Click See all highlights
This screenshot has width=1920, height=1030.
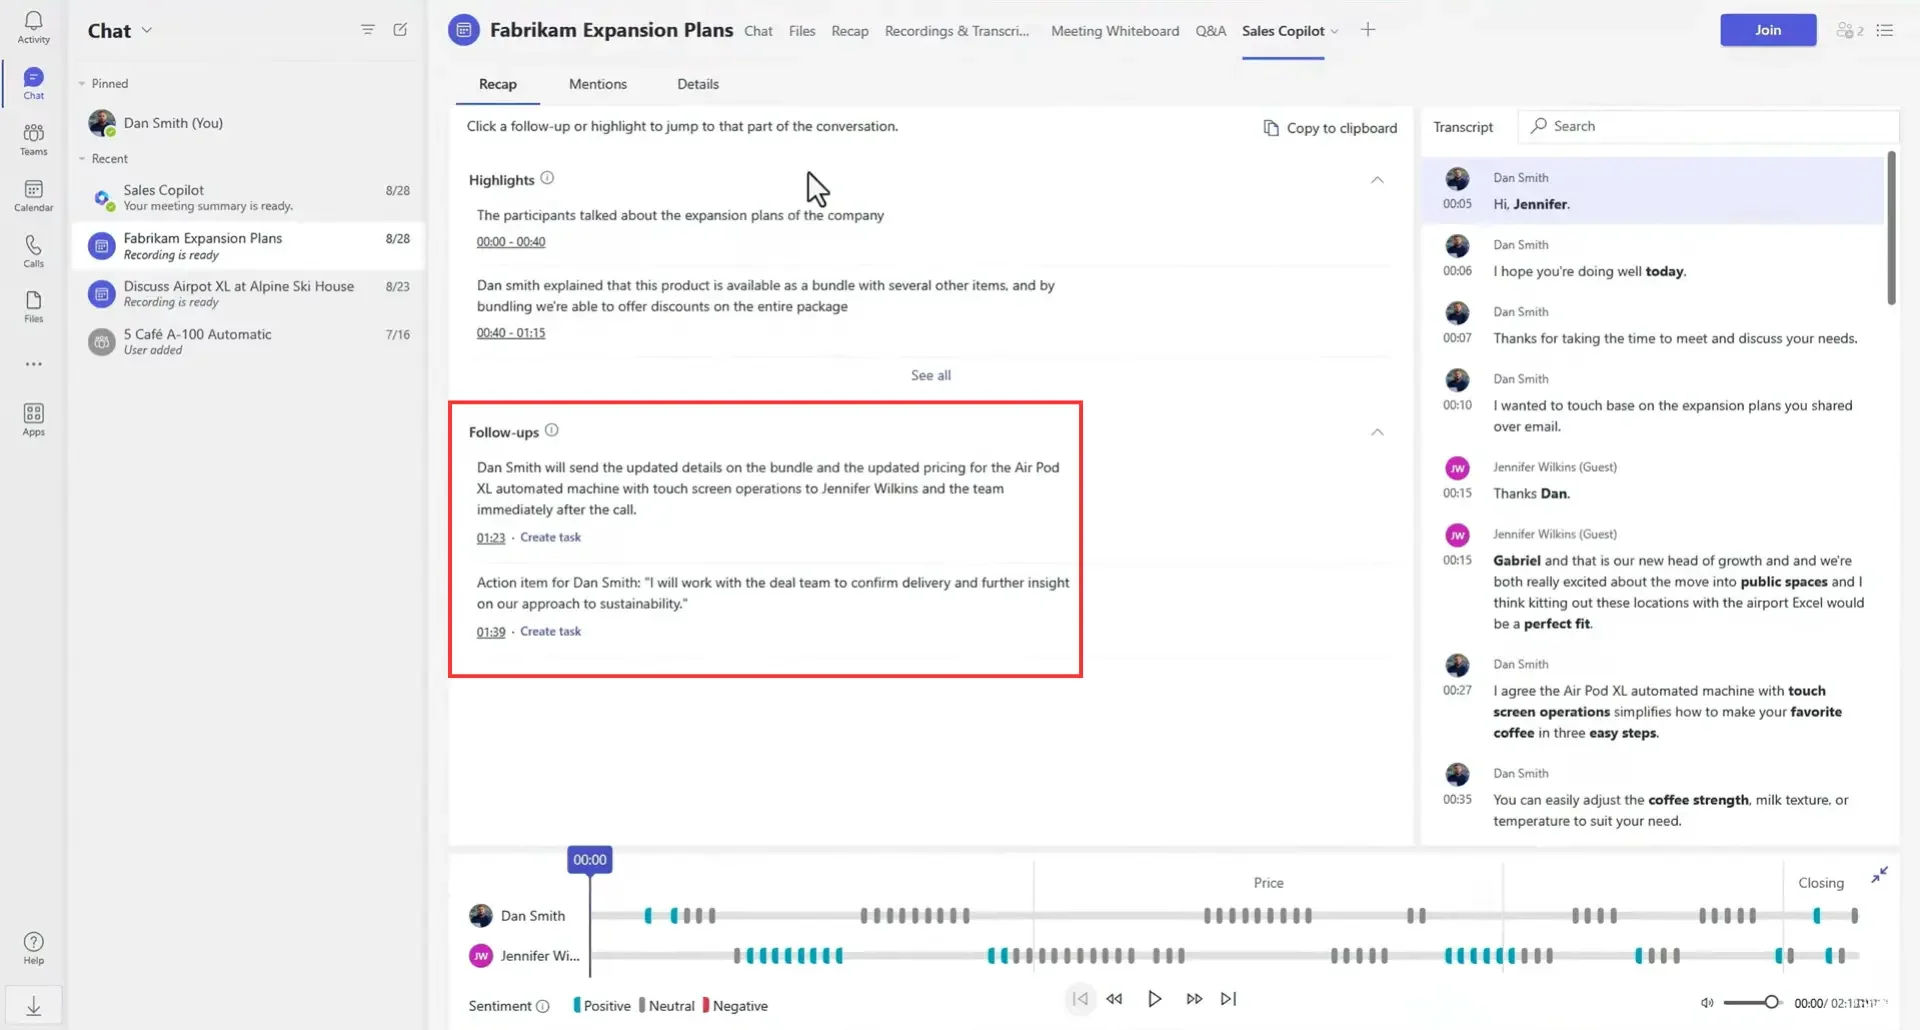931,375
